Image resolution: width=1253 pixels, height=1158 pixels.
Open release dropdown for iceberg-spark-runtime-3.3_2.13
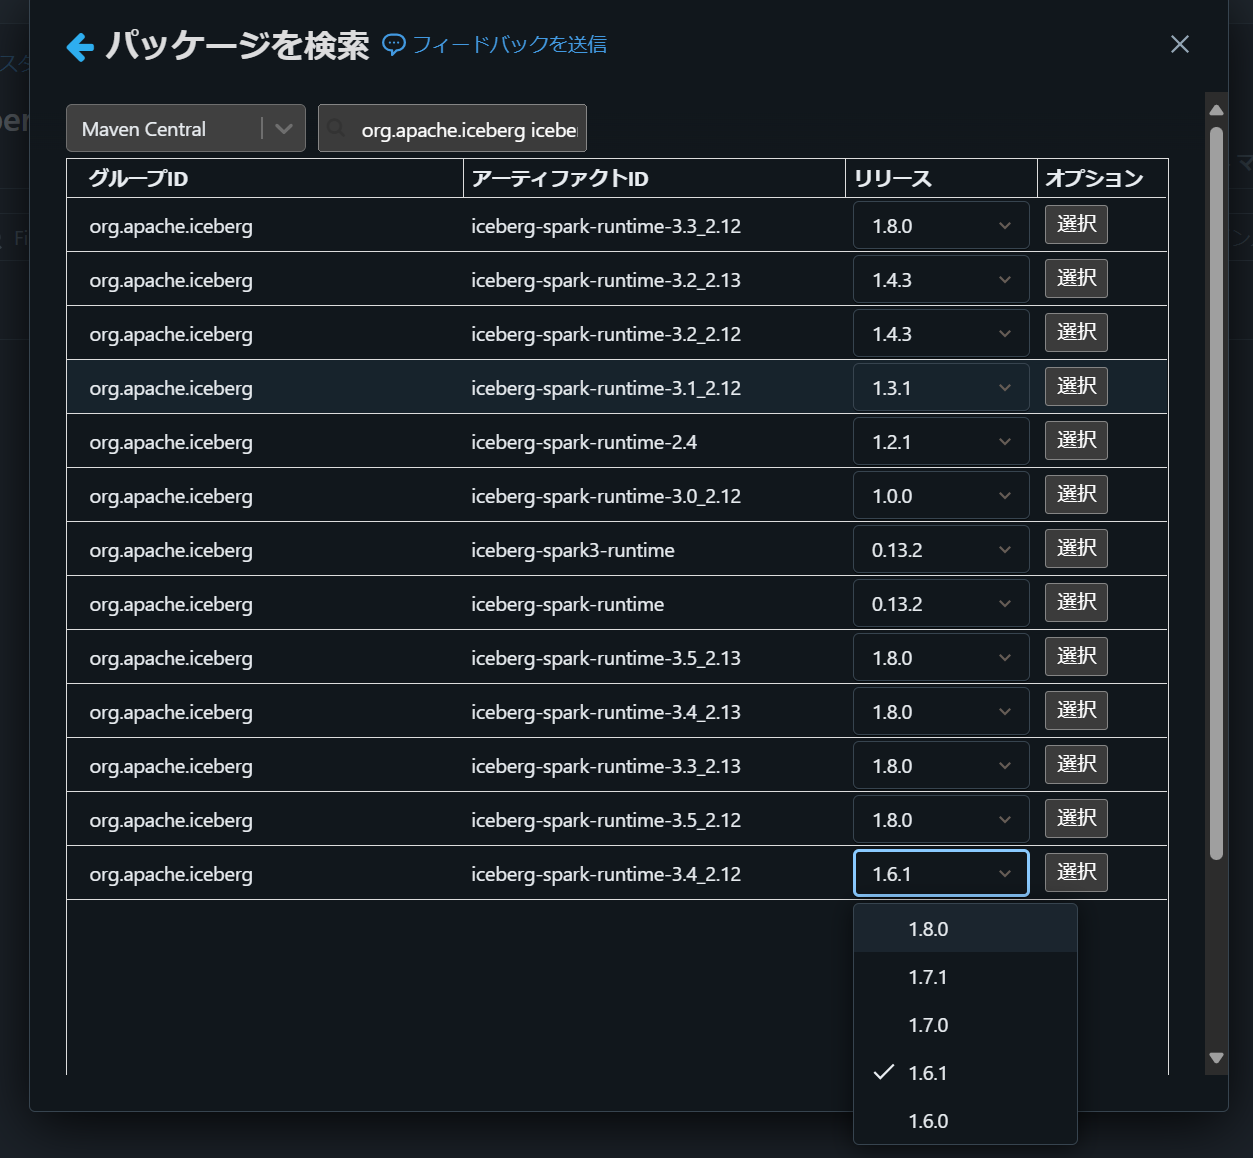pyautogui.click(x=941, y=765)
